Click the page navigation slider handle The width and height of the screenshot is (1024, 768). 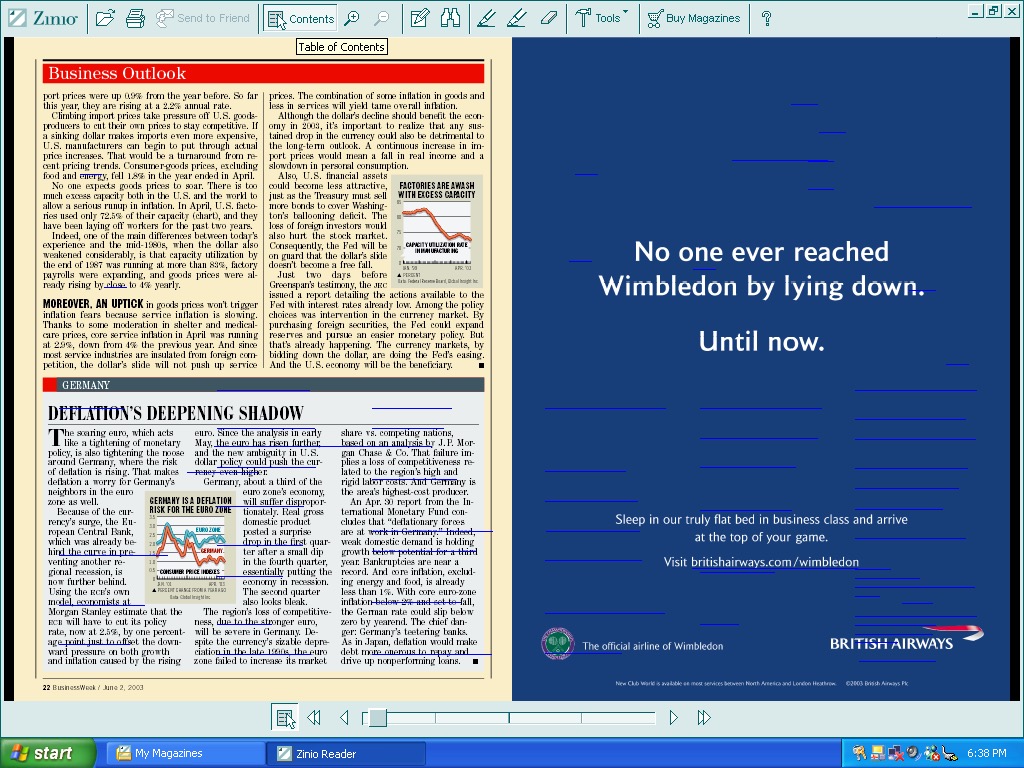(377, 717)
